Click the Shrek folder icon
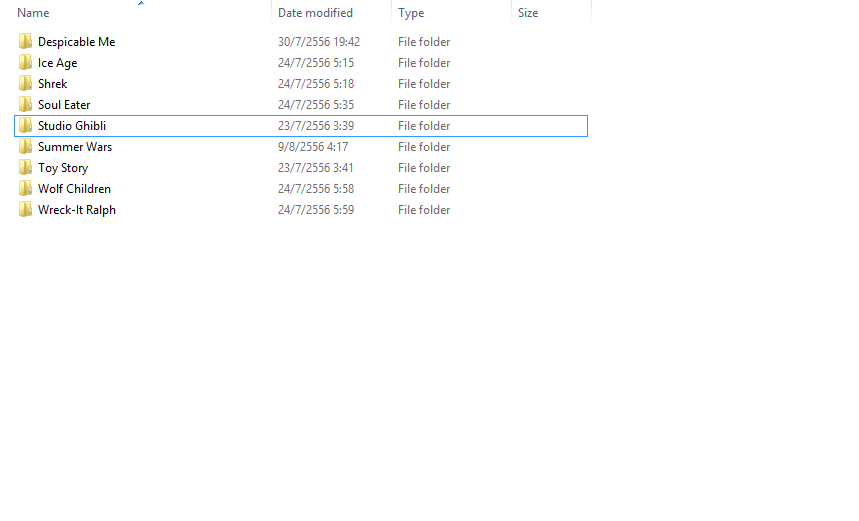This screenshot has height=521, width=859. [25, 83]
